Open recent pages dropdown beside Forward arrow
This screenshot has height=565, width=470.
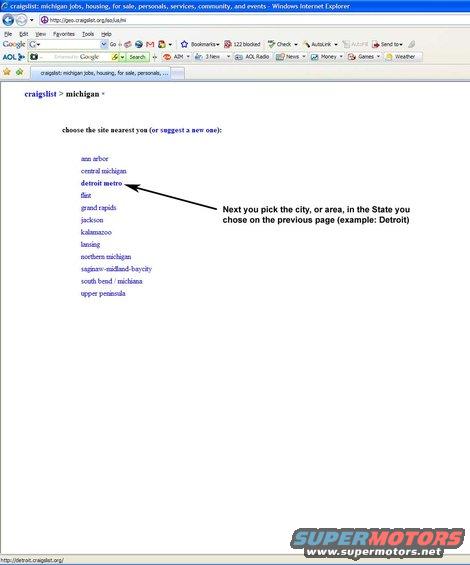(x=32, y=20)
